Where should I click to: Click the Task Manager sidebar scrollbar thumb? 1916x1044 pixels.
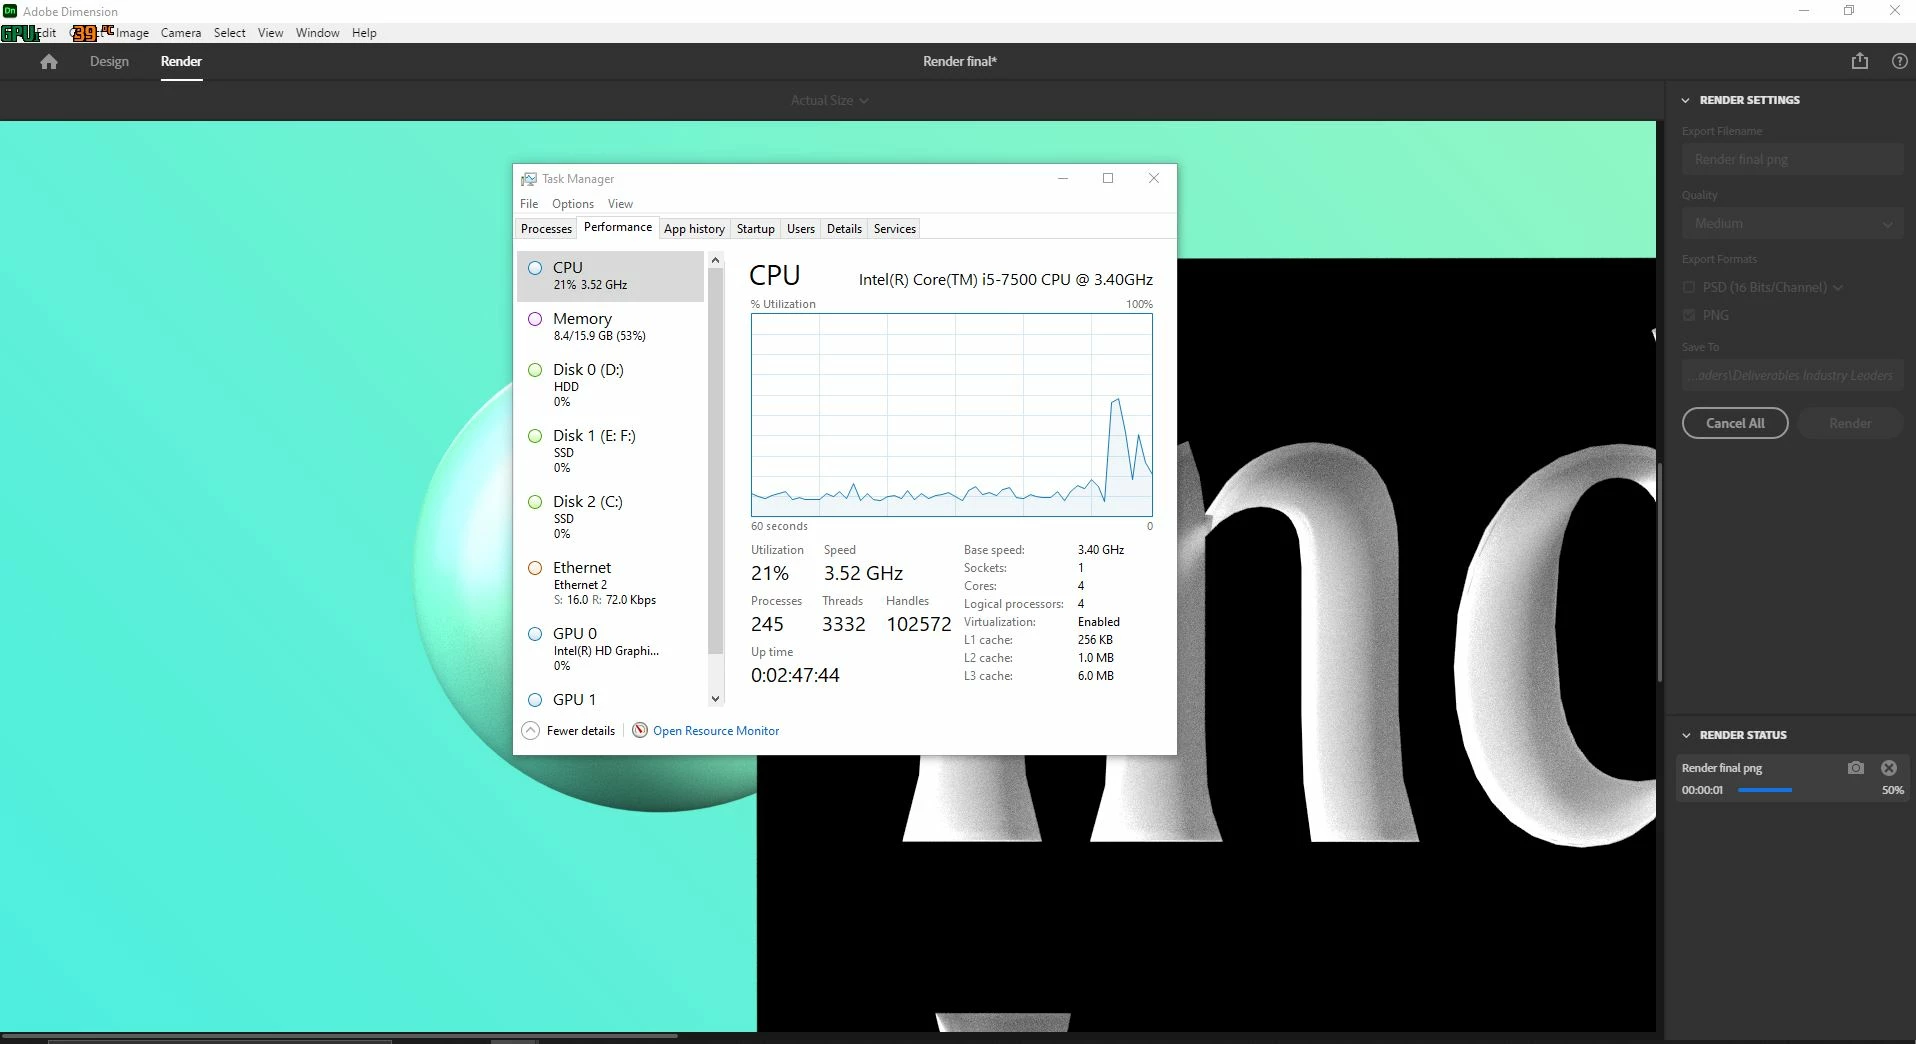click(715, 461)
